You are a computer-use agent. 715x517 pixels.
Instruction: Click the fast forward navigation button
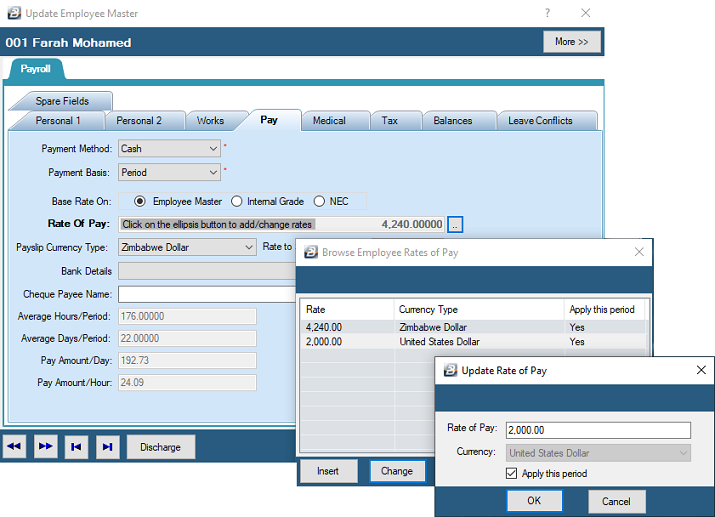(x=46, y=446)
